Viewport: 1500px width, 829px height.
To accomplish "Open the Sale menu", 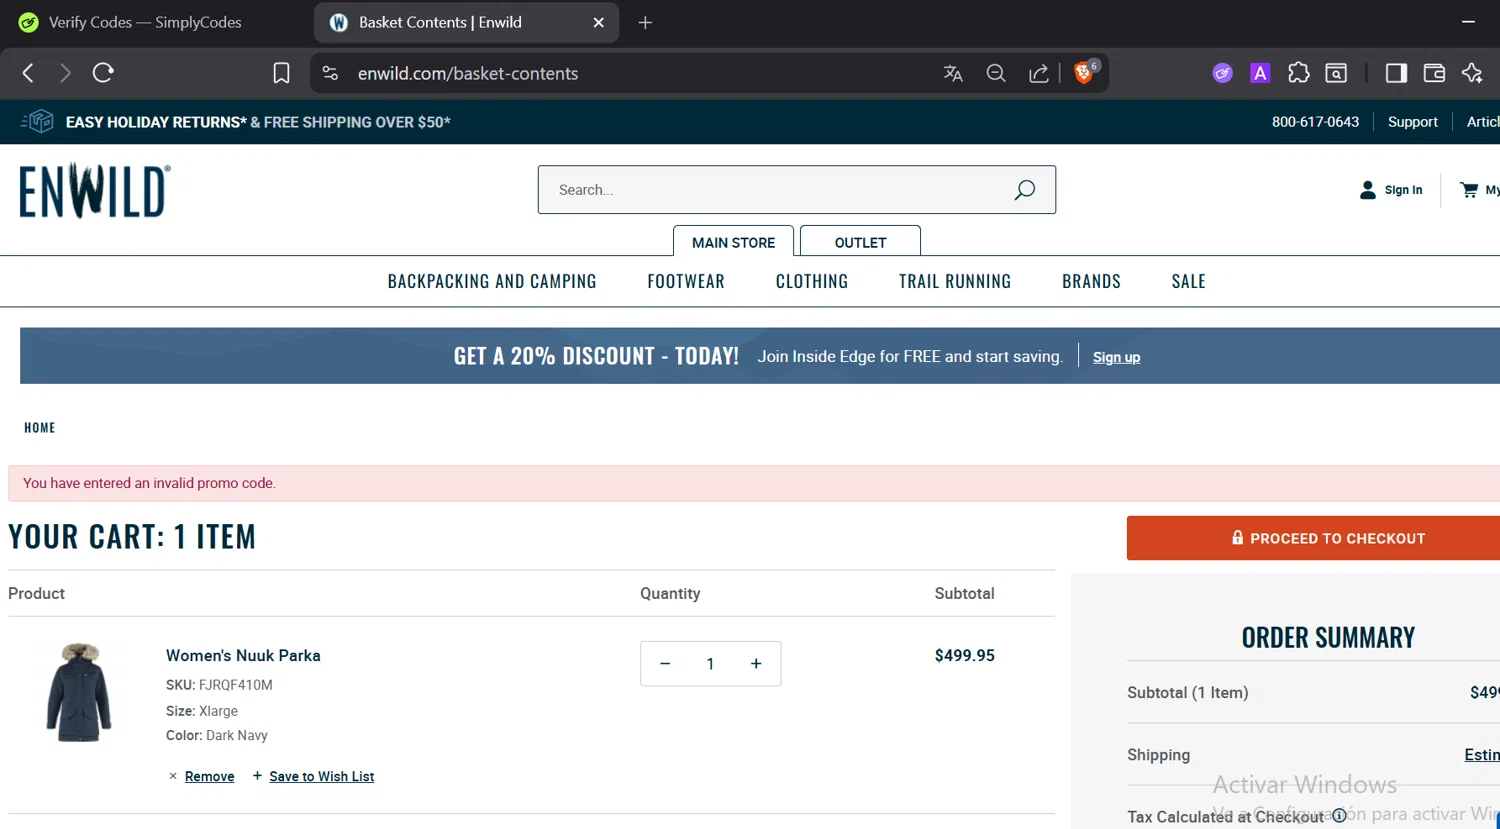I will (x=1188, y=281).
